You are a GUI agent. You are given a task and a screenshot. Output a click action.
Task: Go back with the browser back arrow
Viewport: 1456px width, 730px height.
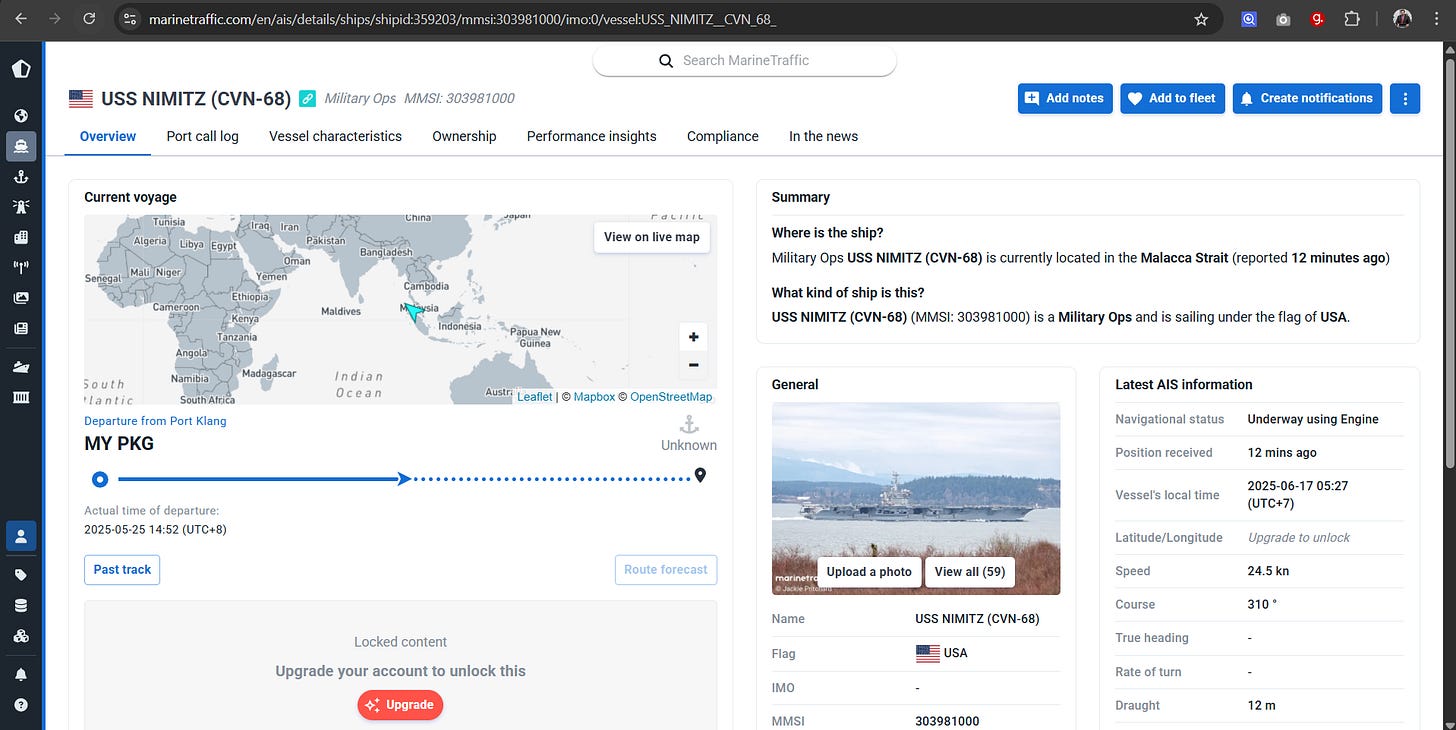(x=21, y=19)
